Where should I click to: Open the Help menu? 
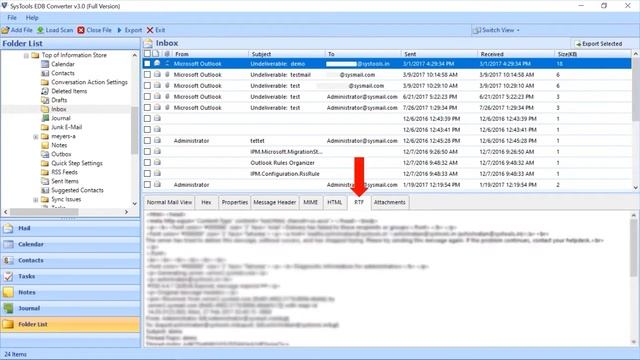[32, 18]
